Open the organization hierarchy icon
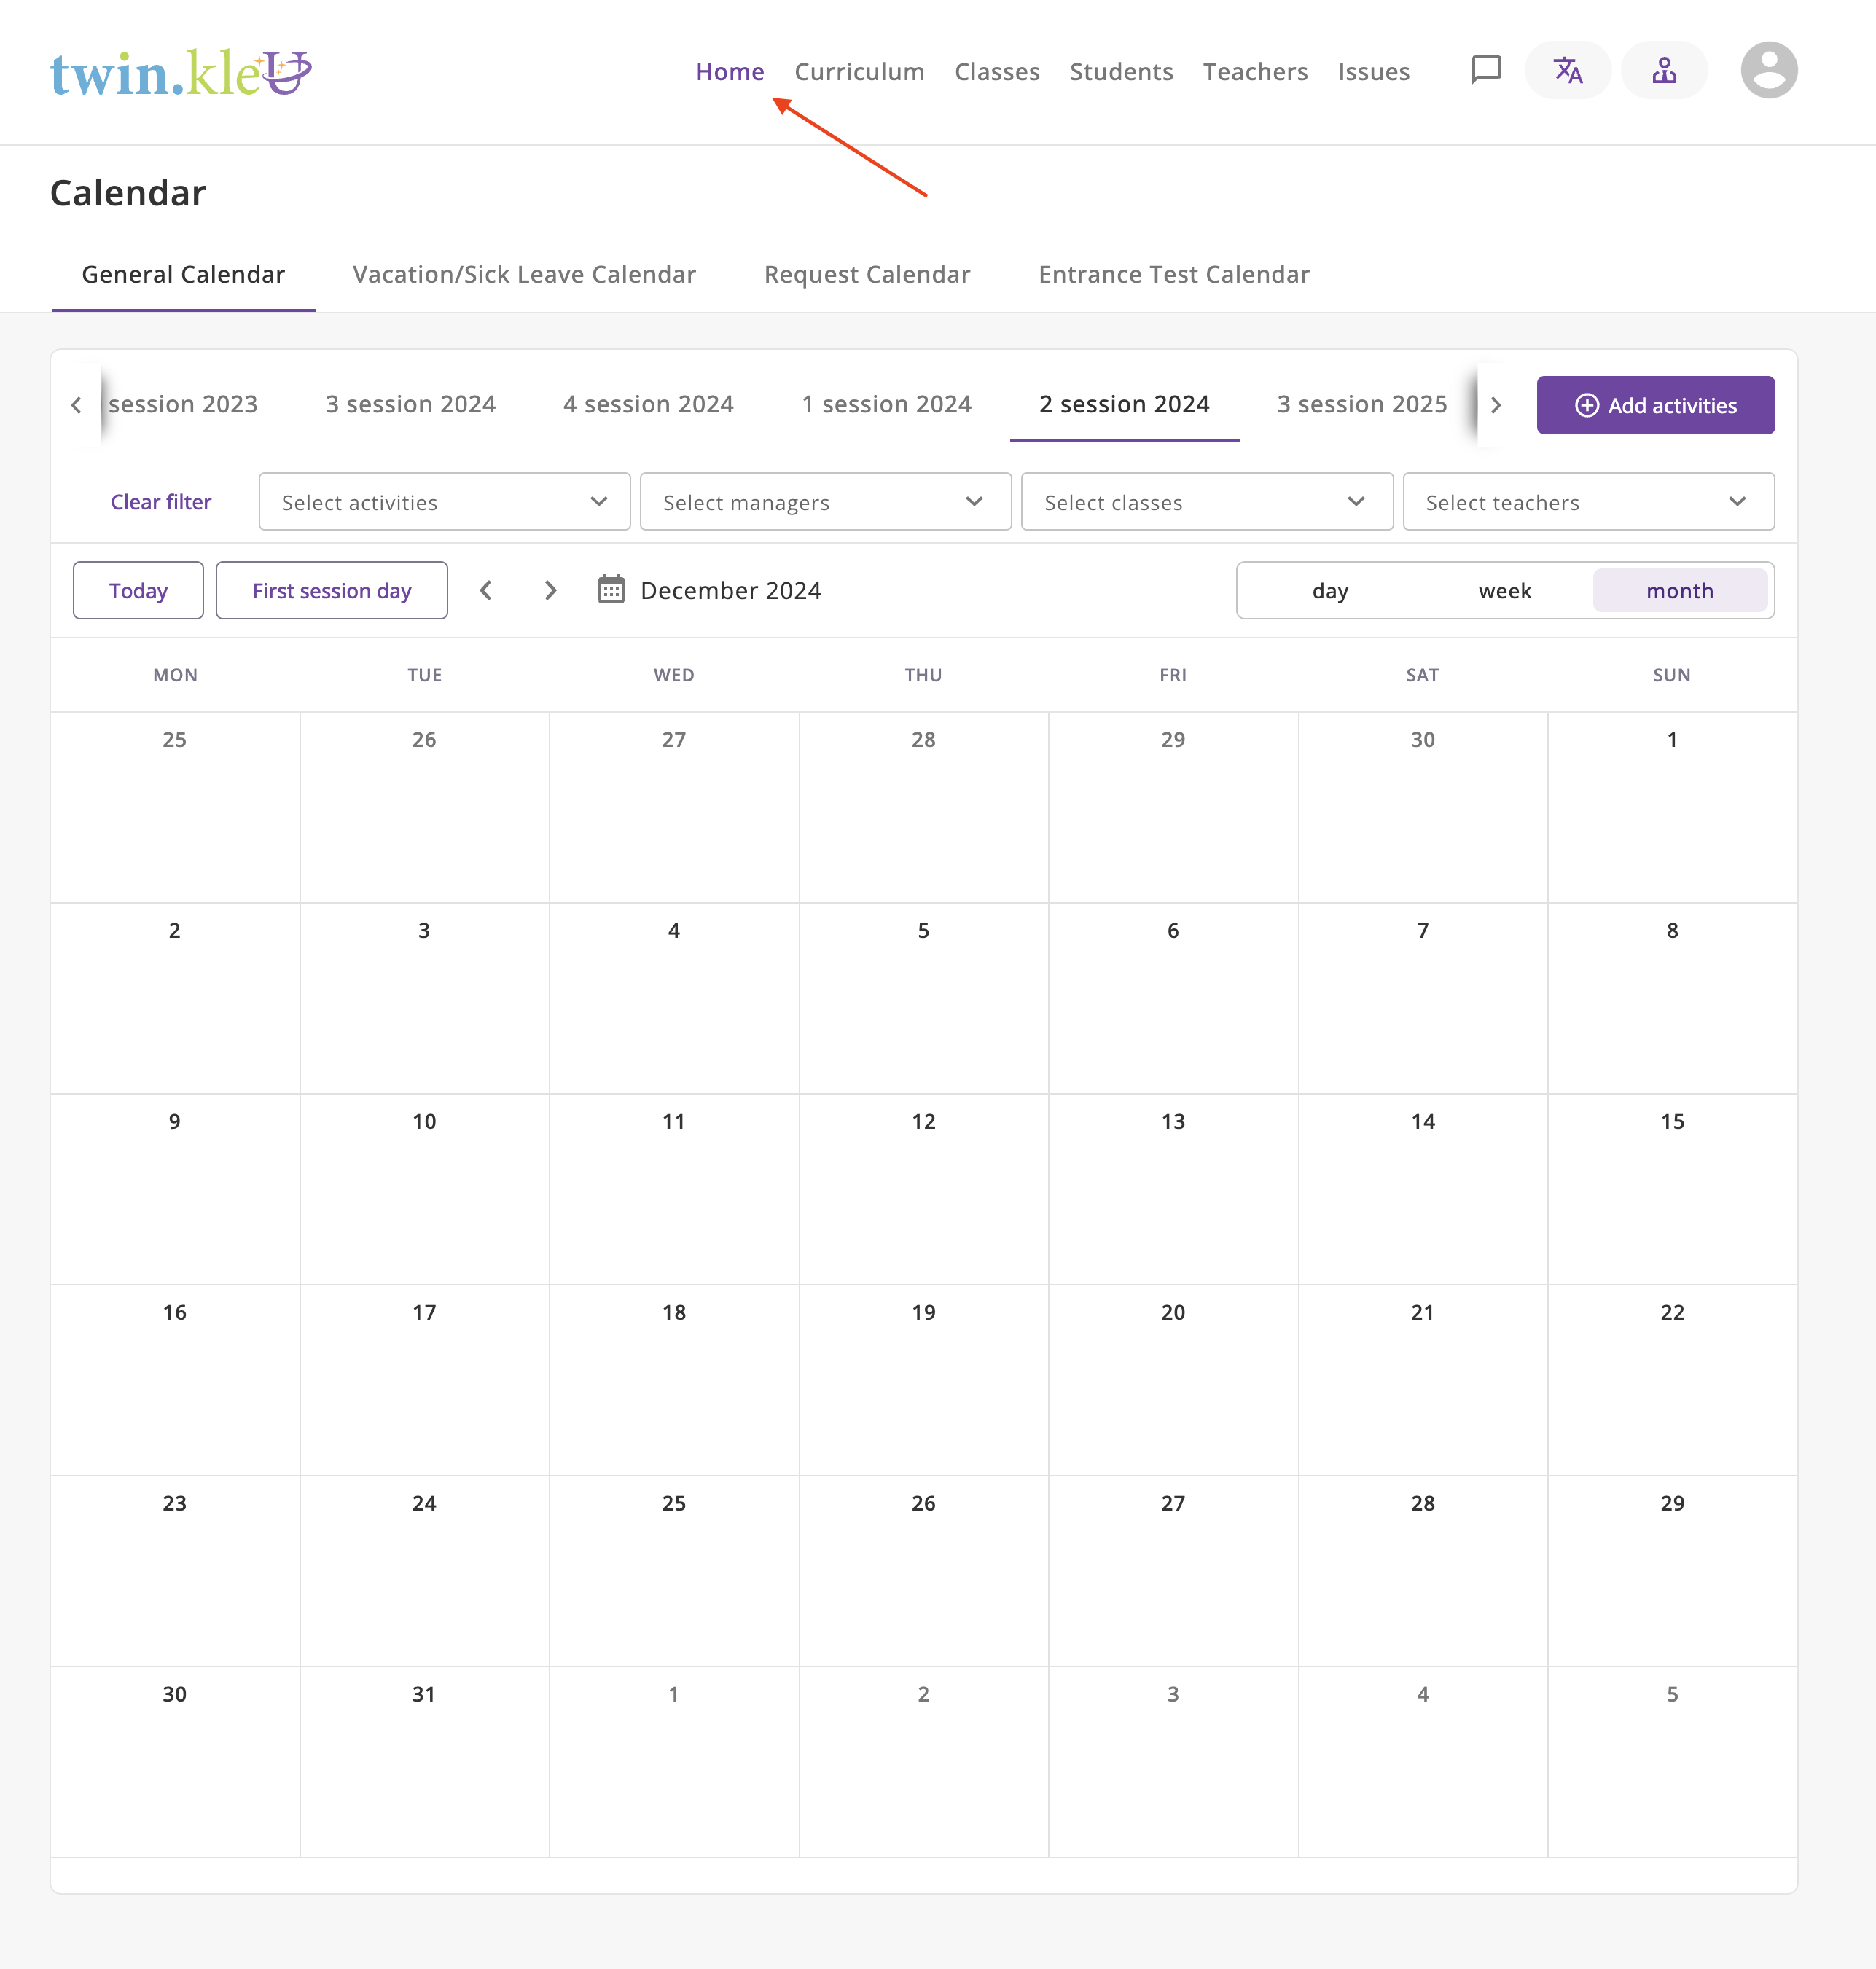 pos(1664,71)
